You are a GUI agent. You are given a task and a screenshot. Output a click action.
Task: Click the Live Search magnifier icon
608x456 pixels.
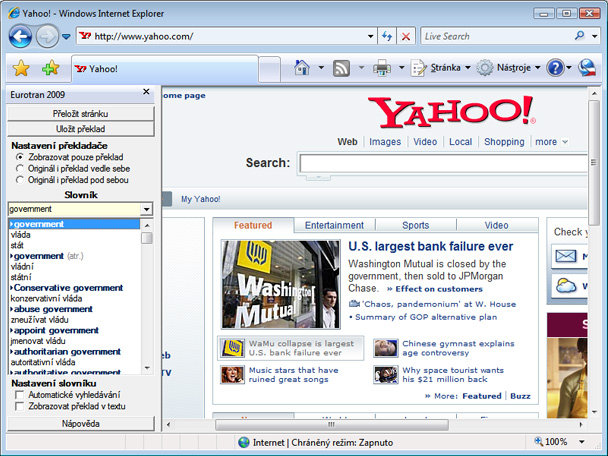point(580,36)
